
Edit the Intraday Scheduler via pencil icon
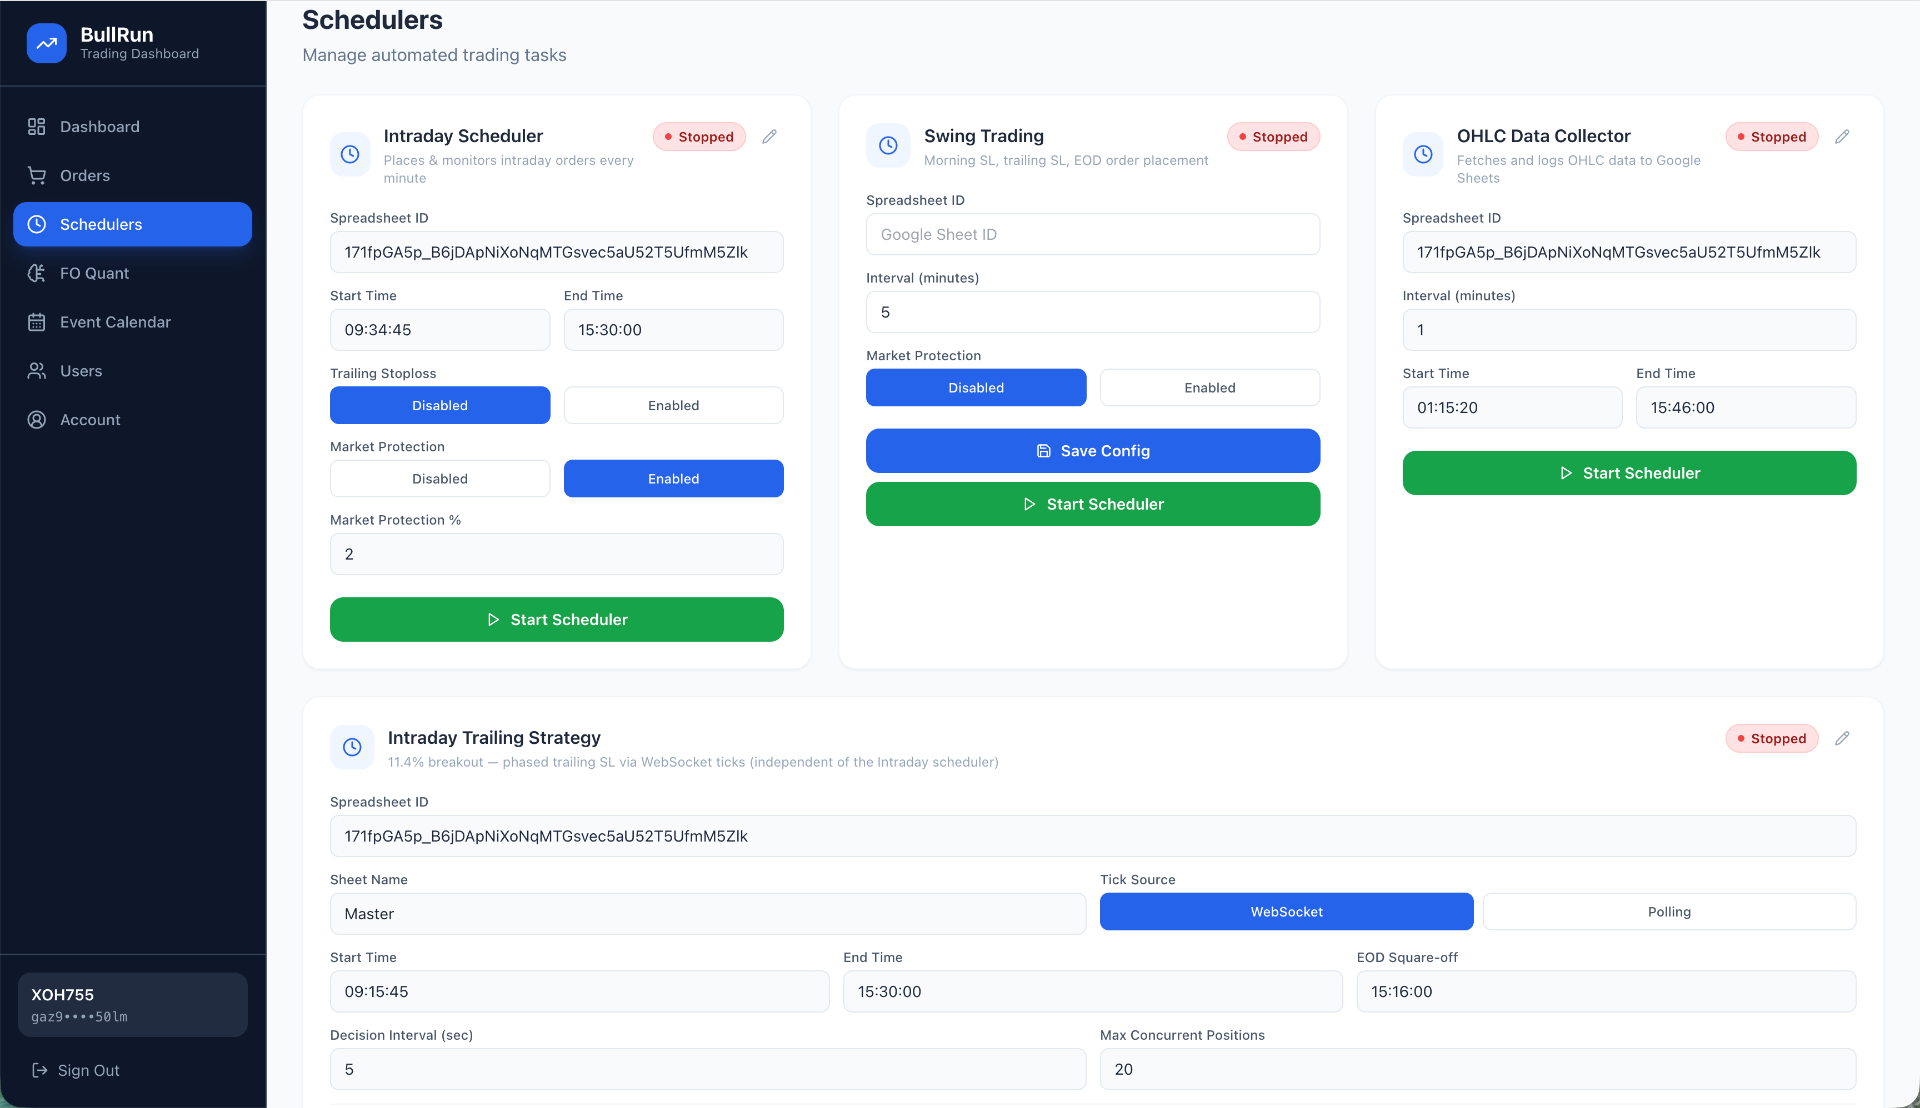coord(769,136)
